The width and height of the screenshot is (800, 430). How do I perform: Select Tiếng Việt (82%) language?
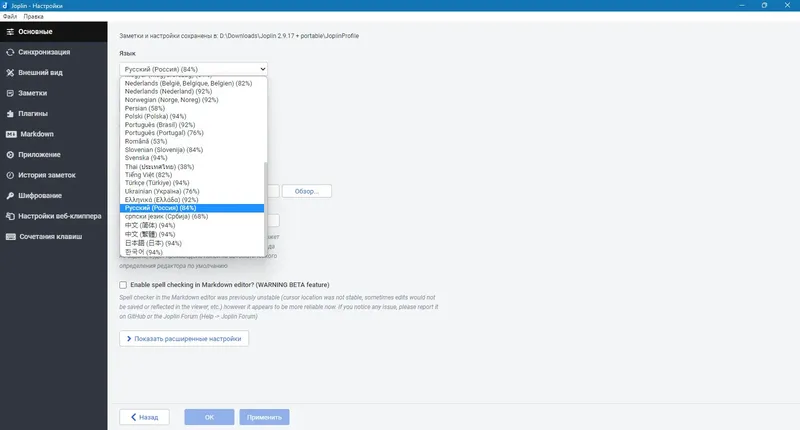coord(192,174)
